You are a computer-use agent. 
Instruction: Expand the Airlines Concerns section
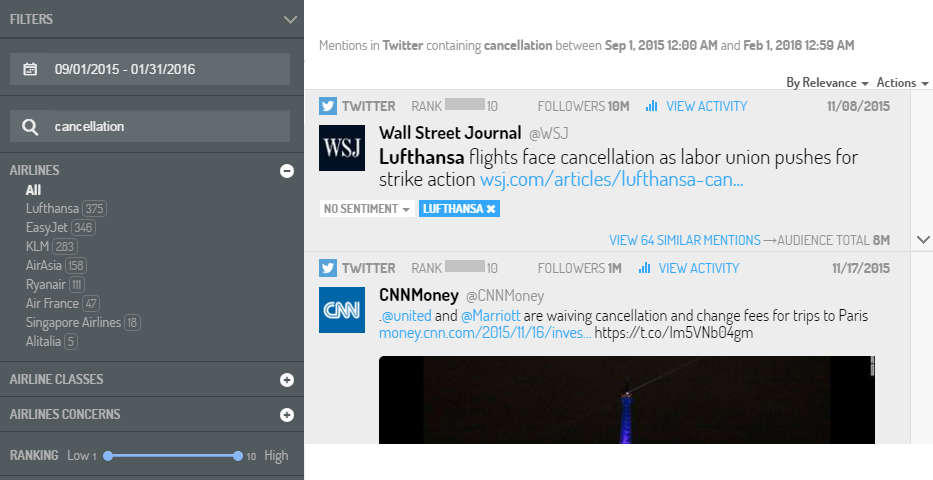point(287,415)
